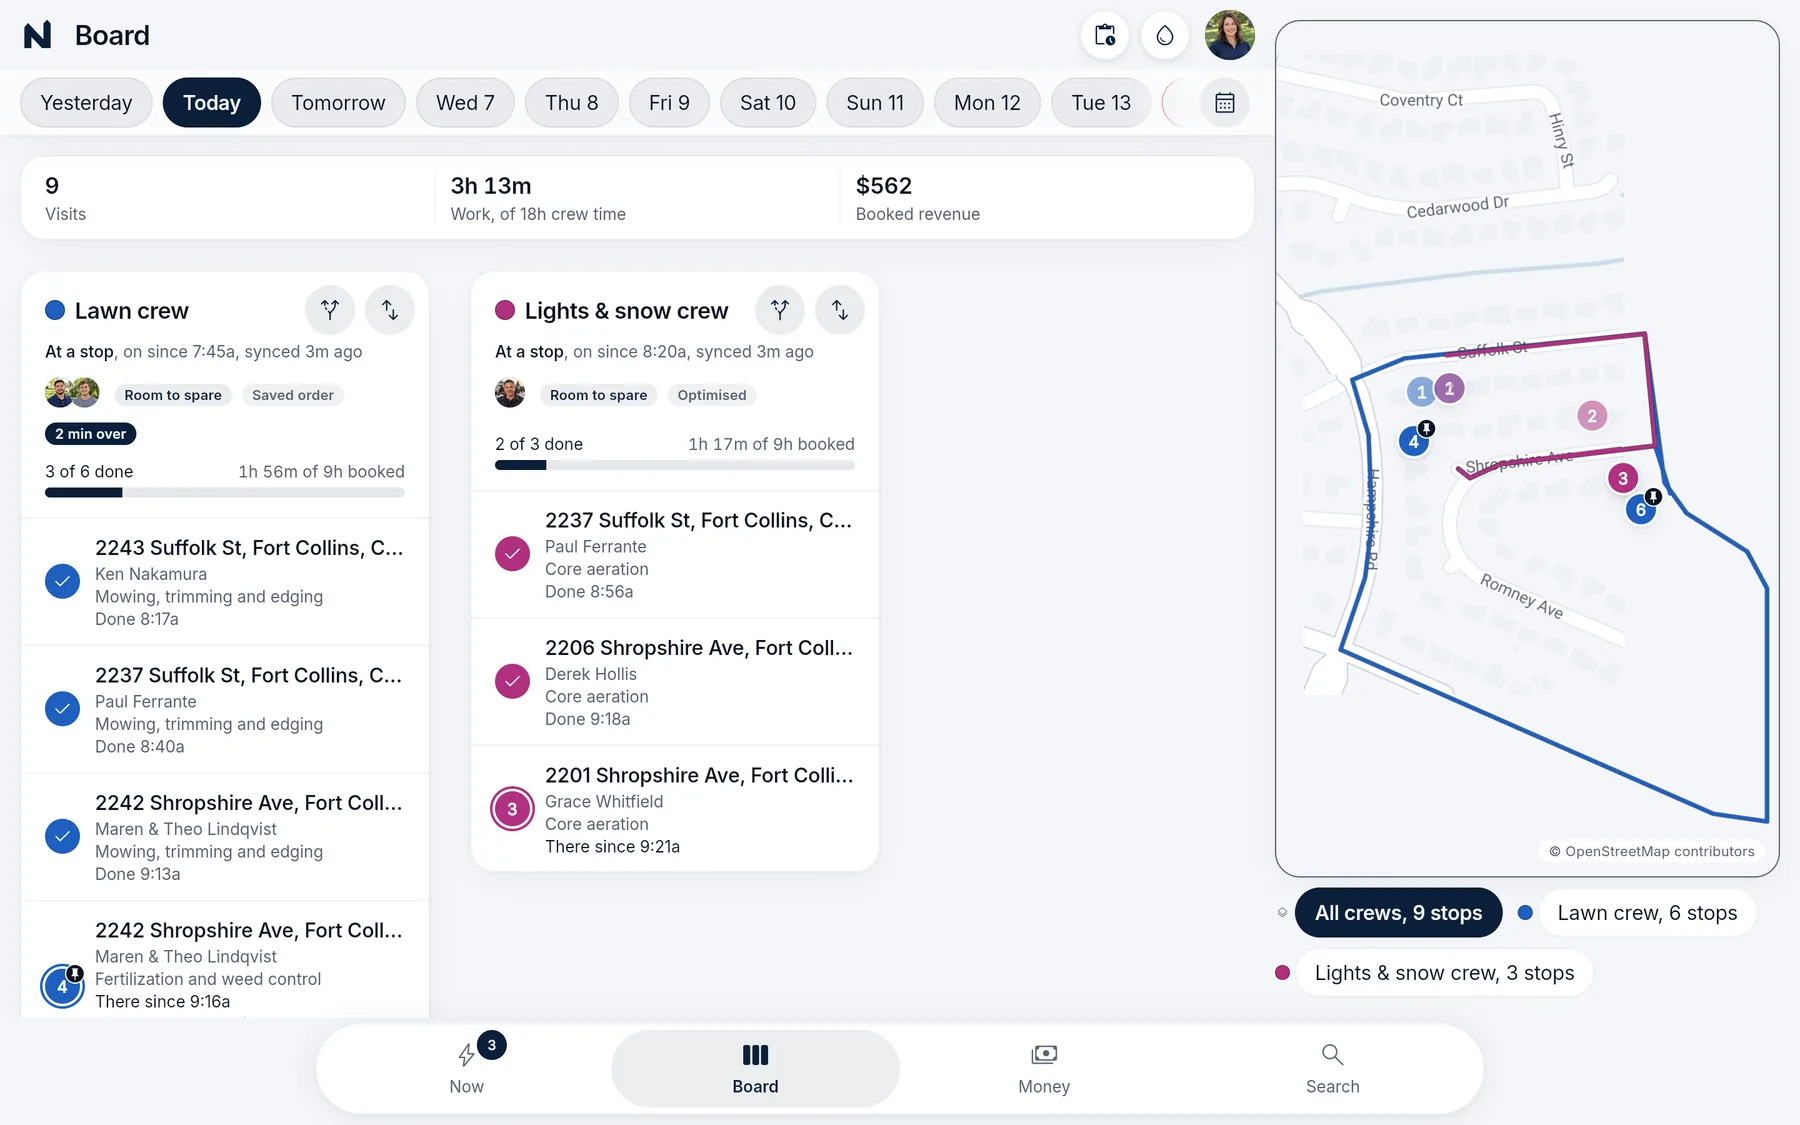Click the Lawn crew member avatars
1800x1125 pixels.
[72, 393]
